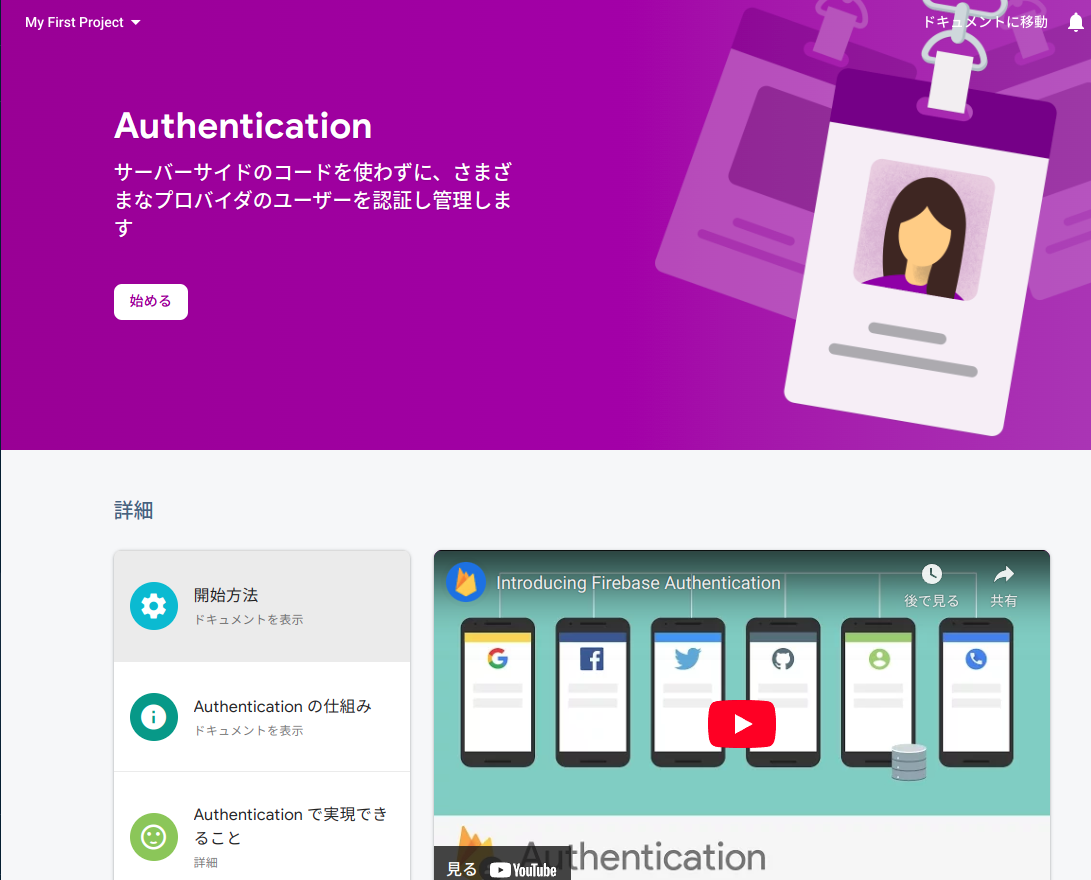Open the ドキュメントに移動 link

pyautogui.click(x=985, y=22)
